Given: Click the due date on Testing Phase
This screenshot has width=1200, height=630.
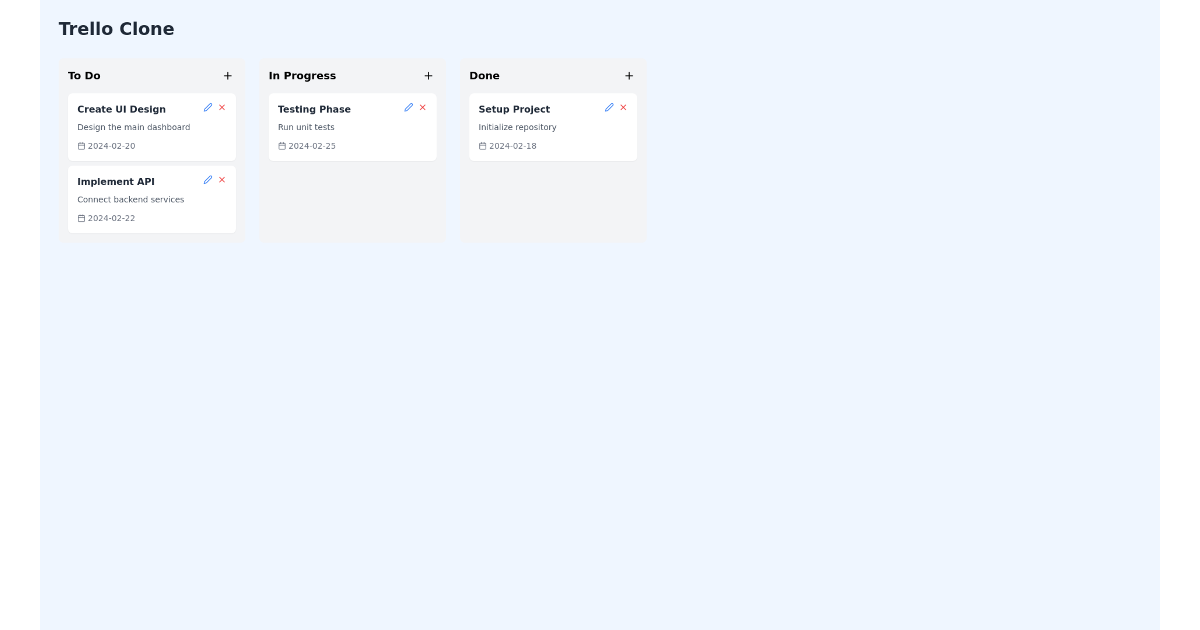Looking at the screenshot, I should coord(311,145).
